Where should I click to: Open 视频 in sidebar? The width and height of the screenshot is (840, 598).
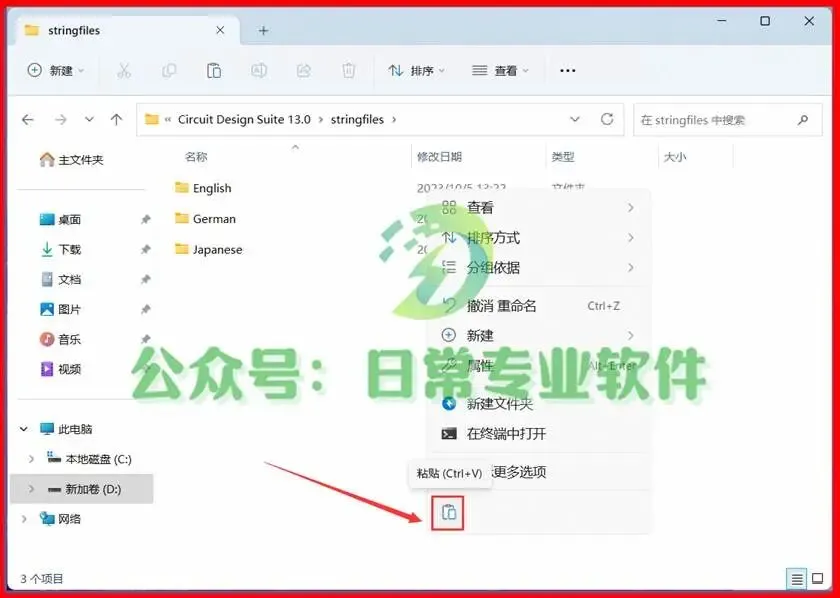pyautogui.click(x=61, y=369)
